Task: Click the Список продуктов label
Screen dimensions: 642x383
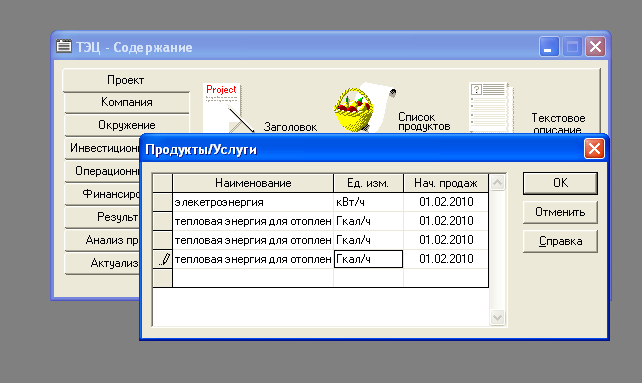Action: [x=424, y=122]
